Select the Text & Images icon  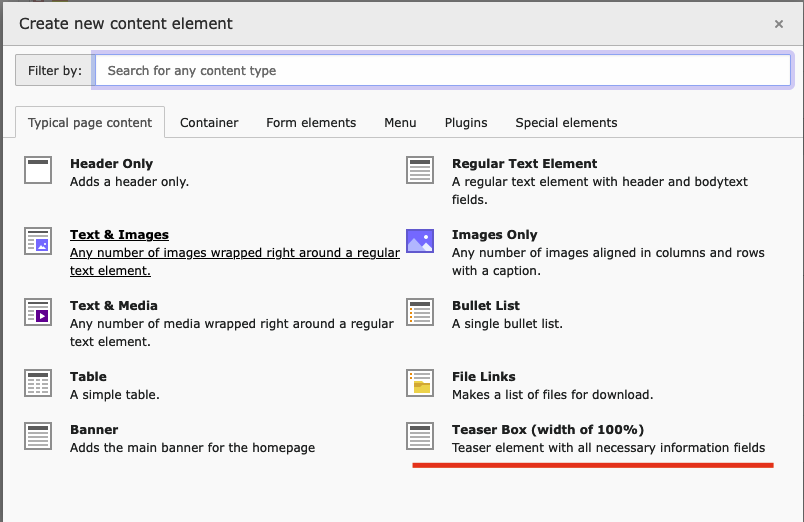pos(38,241)
